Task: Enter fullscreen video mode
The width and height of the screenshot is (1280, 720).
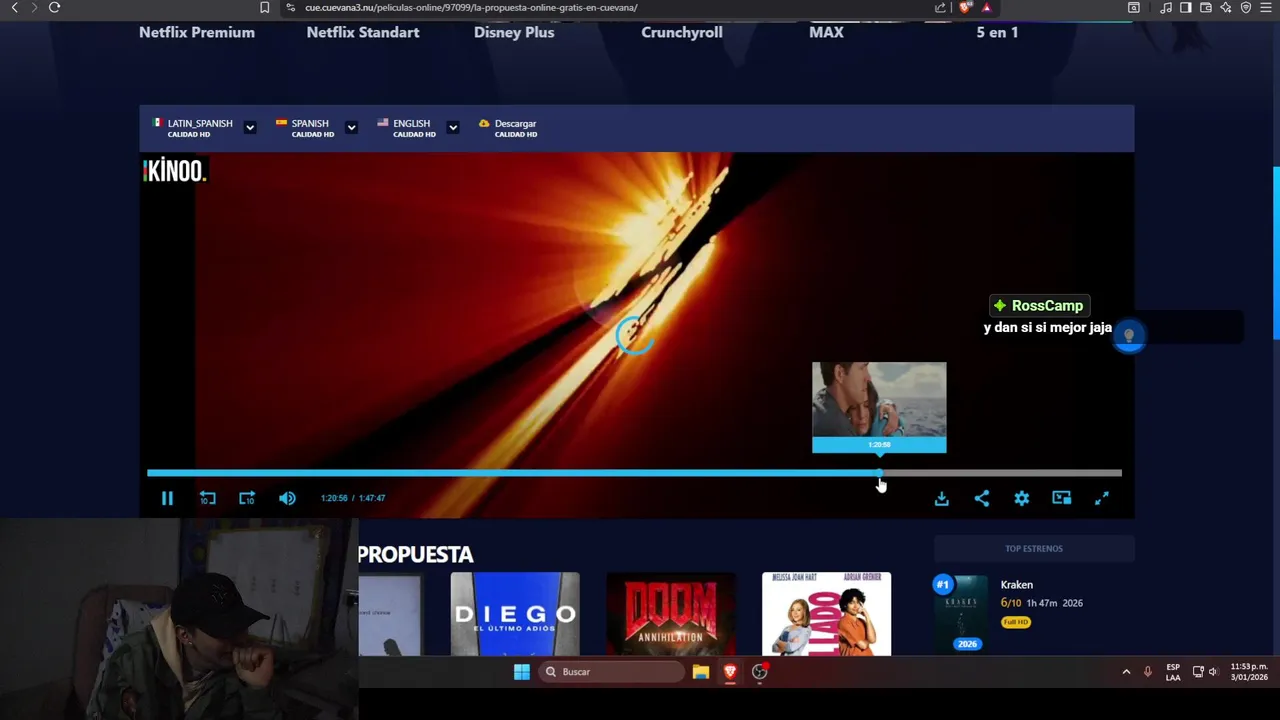Action: [x=1101, y=498]
